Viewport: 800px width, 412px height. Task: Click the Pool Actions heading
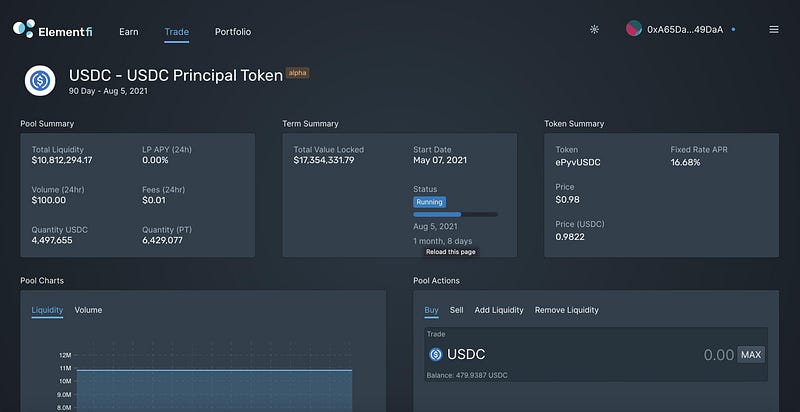(x=436, y=281)
